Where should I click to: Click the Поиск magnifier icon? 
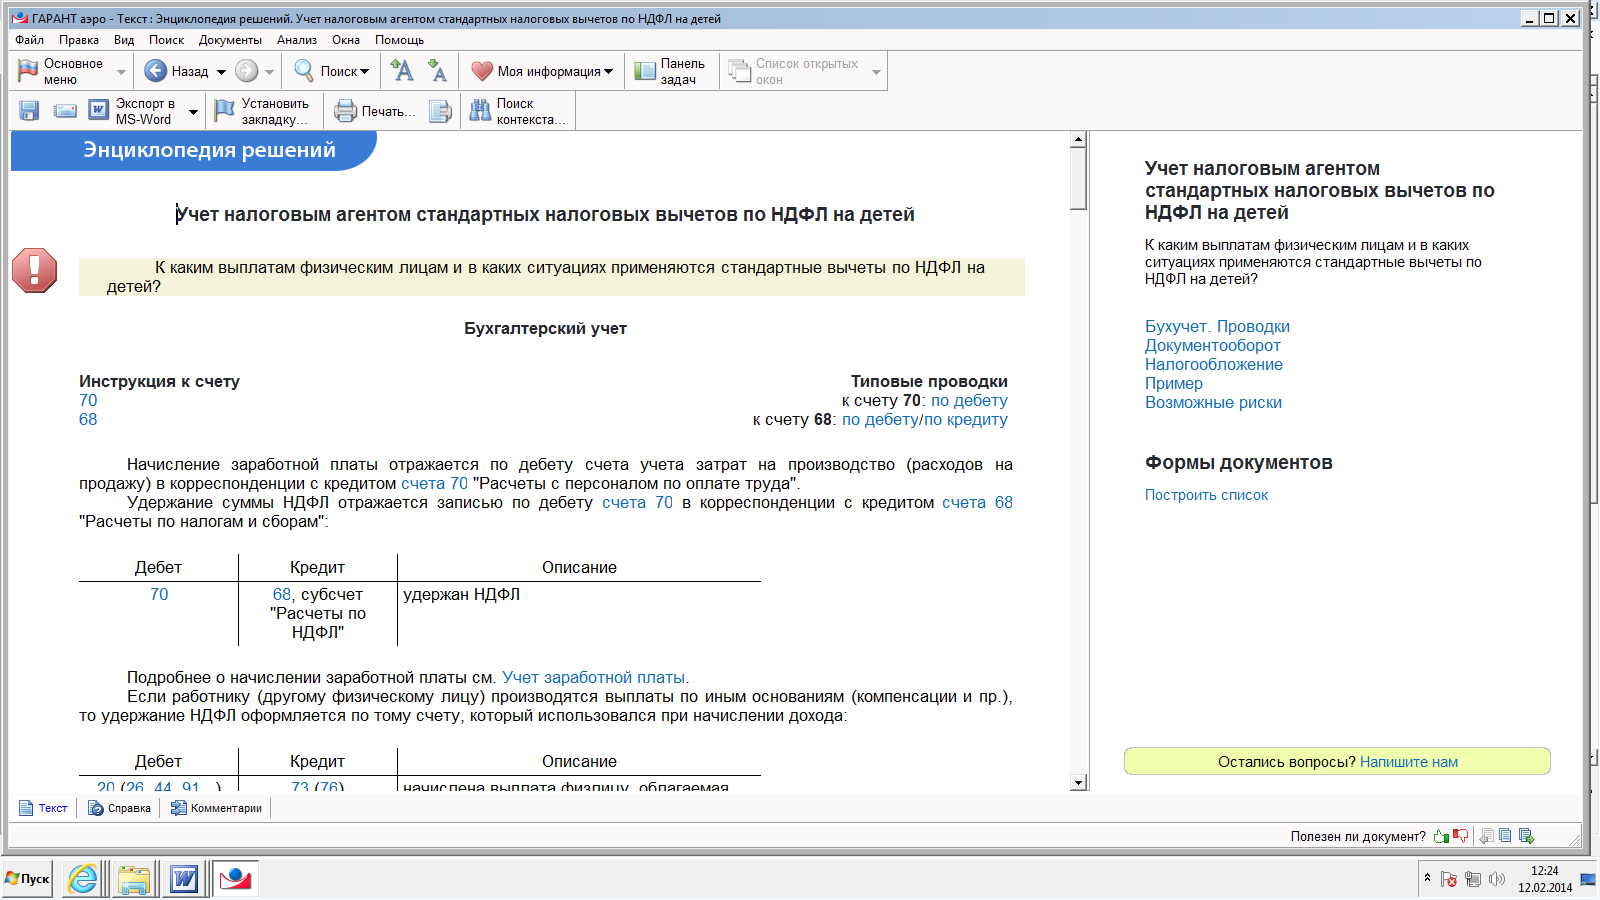coord(304,71)
